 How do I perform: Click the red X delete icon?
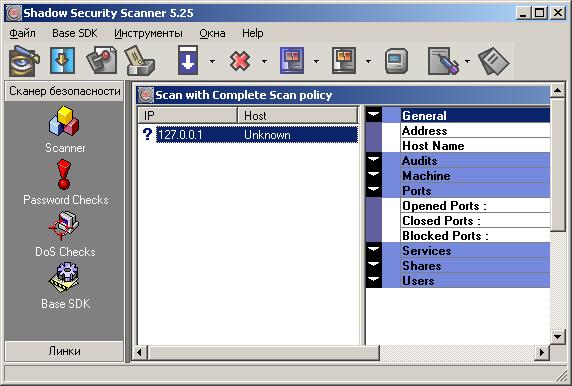(x=240, y=61)
